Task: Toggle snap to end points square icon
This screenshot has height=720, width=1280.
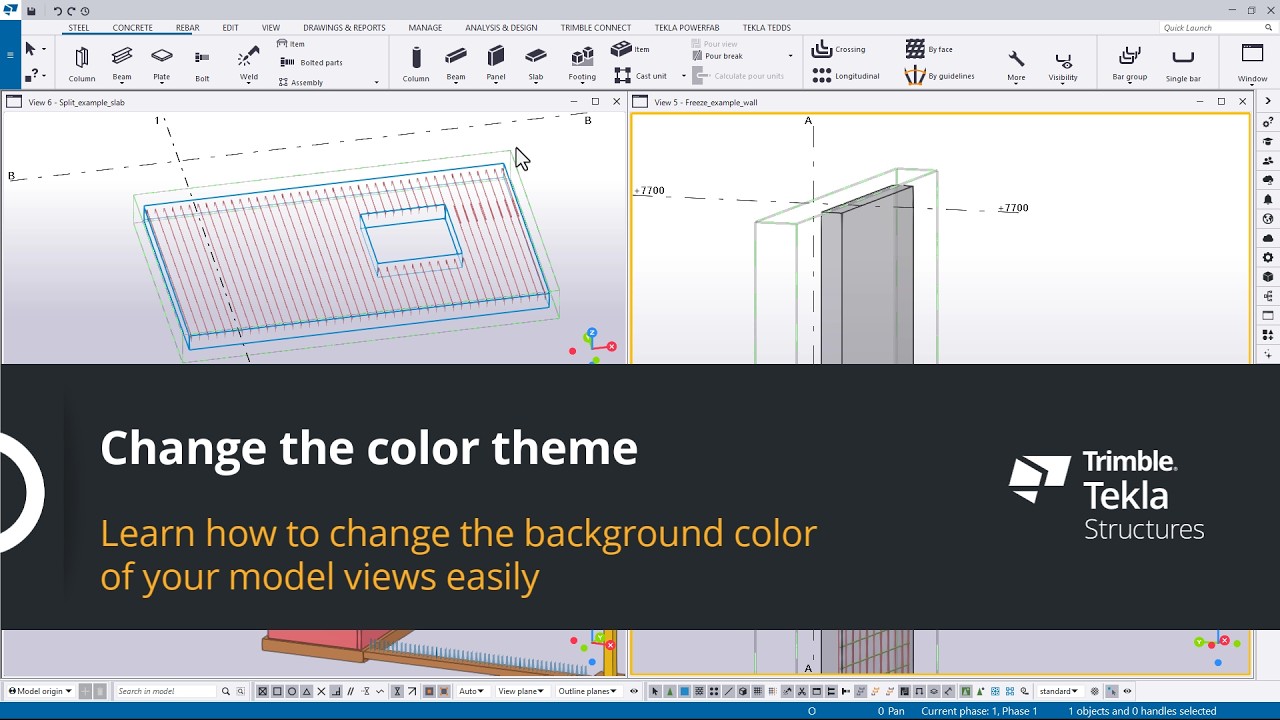Action: pos(277,691)
